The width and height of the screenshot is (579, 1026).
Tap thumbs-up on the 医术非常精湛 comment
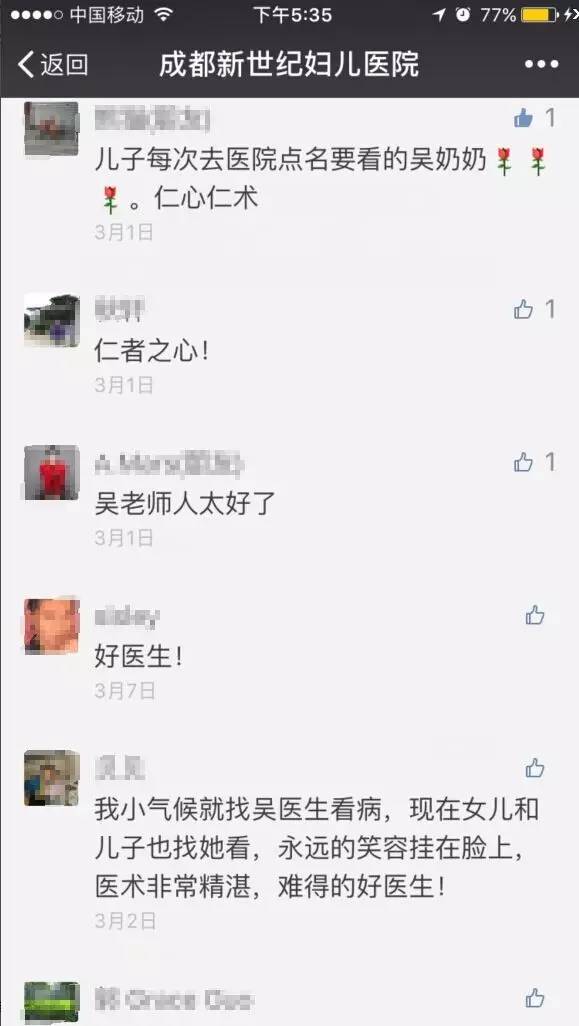(535, 768)
